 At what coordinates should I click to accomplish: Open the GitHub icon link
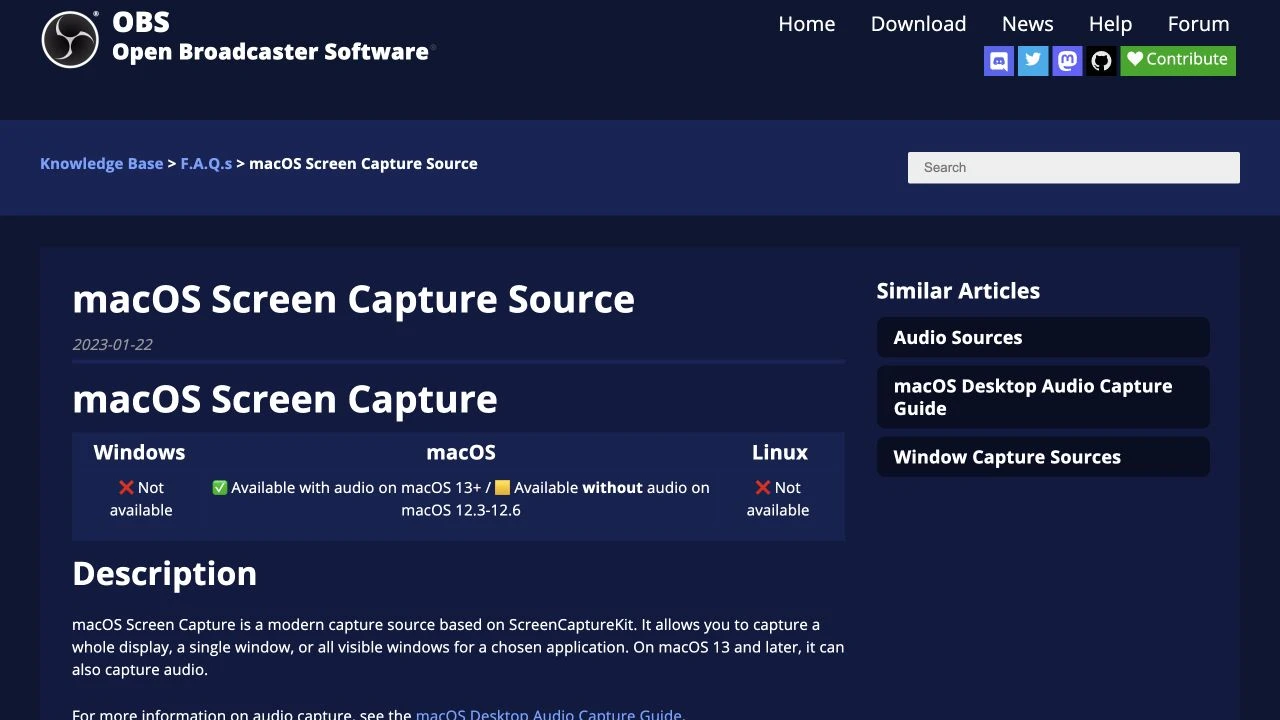[x=1101, y=61]
